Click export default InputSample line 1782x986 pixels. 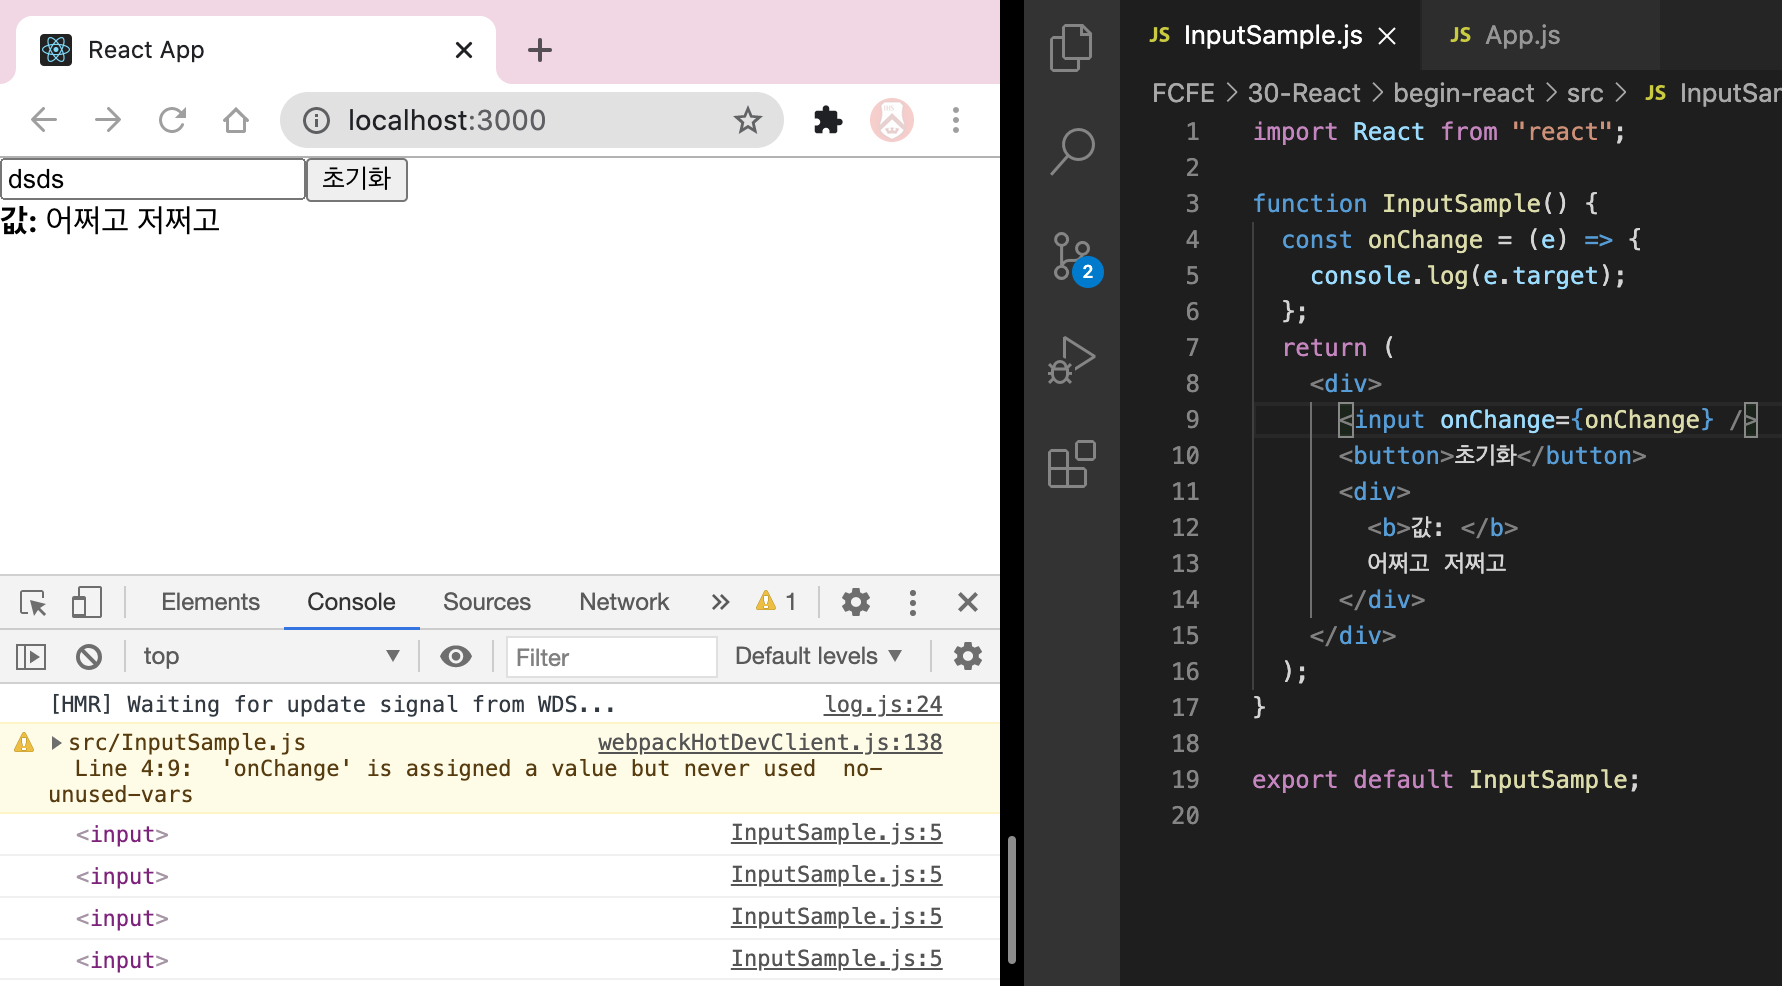[1446, 780]
